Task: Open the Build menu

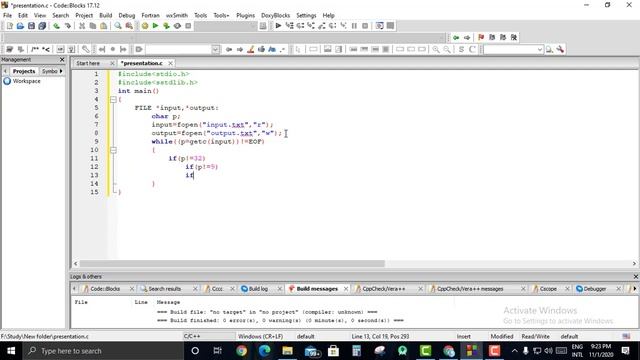Action: coord(106,15)
